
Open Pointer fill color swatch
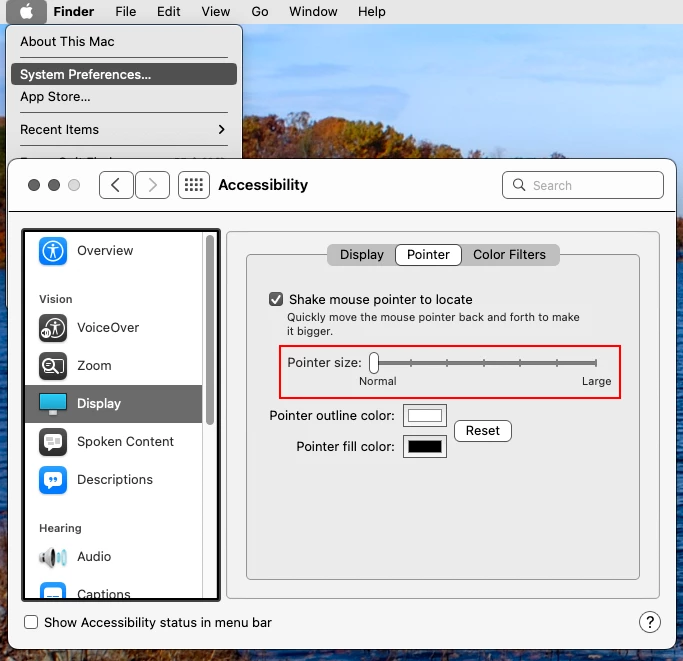pyautogui.click(x=425, y=447)
